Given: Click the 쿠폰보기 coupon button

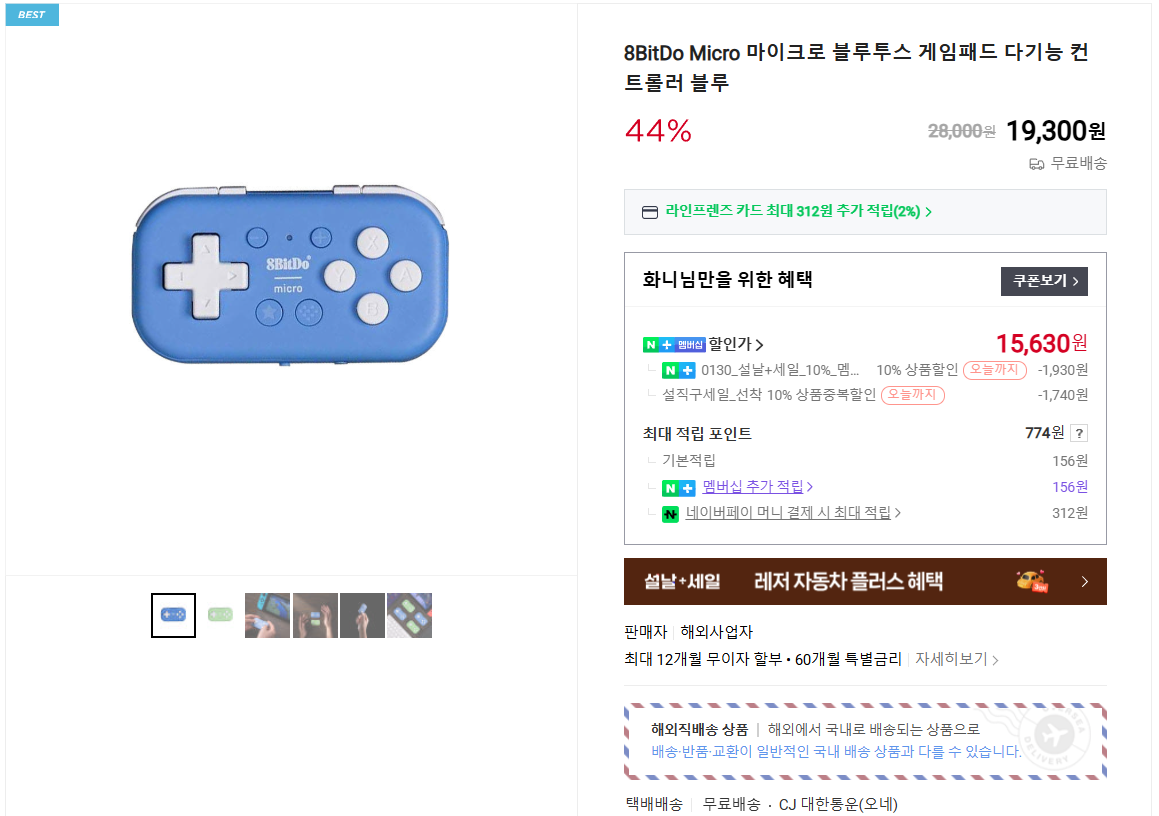Looking at the screenshot, I should pyautogui.click(x=1044, y=281).
